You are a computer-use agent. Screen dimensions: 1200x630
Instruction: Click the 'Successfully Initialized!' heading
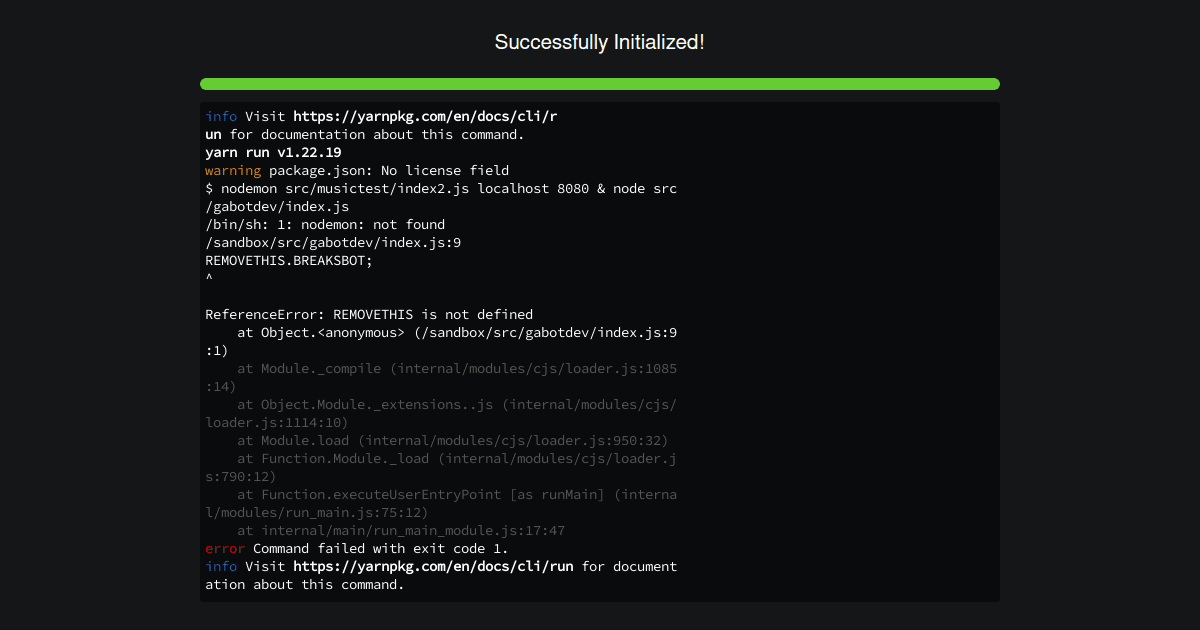click(x=600, y=42)
